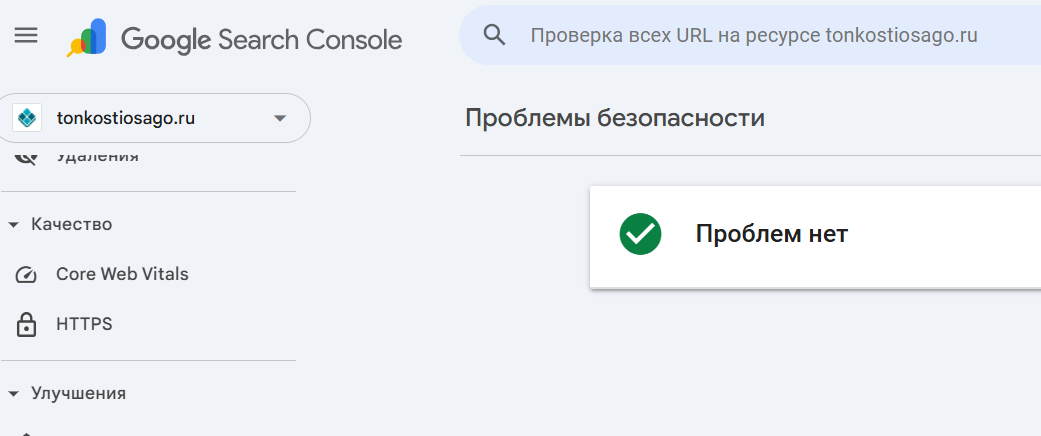Click the Google Search Console logo icon
Viewport: 1041px width, 436px height.
click(x=86, y=38)
